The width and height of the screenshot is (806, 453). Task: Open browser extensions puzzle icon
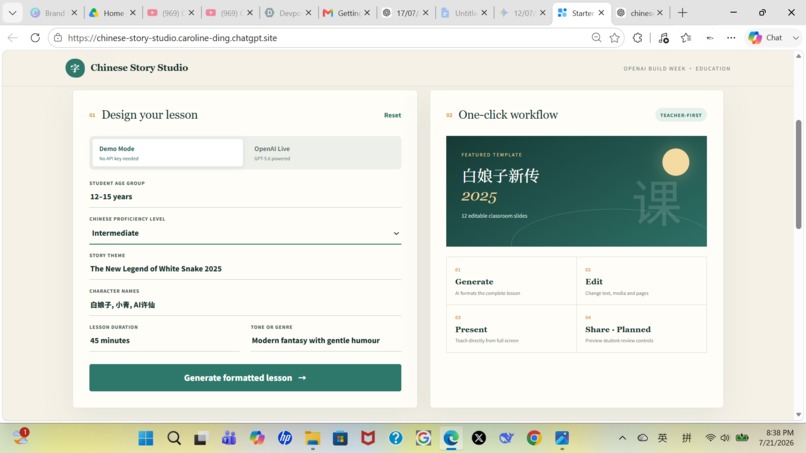point(637,38)
